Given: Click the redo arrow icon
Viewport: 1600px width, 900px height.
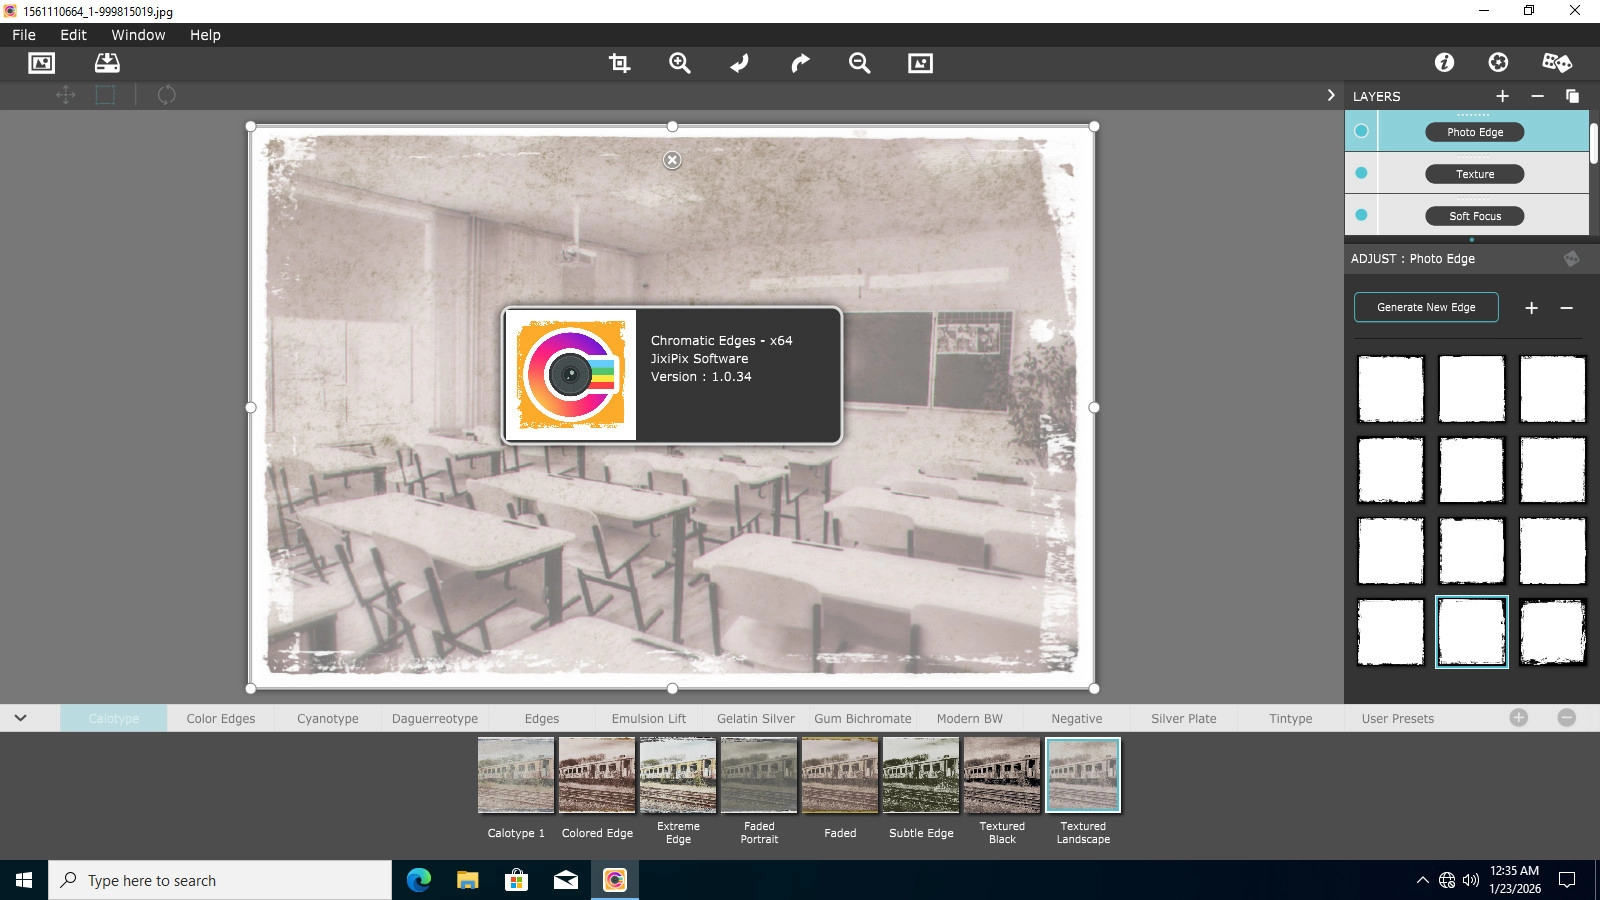Looking at the screenshot, I should click(800, 63).
